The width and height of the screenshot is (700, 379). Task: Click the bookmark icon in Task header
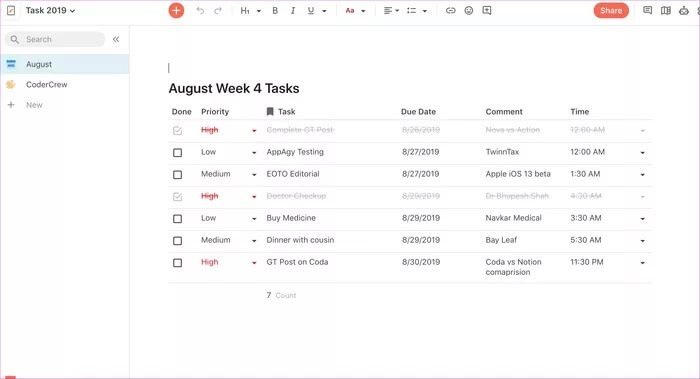(x=270, y=112)
